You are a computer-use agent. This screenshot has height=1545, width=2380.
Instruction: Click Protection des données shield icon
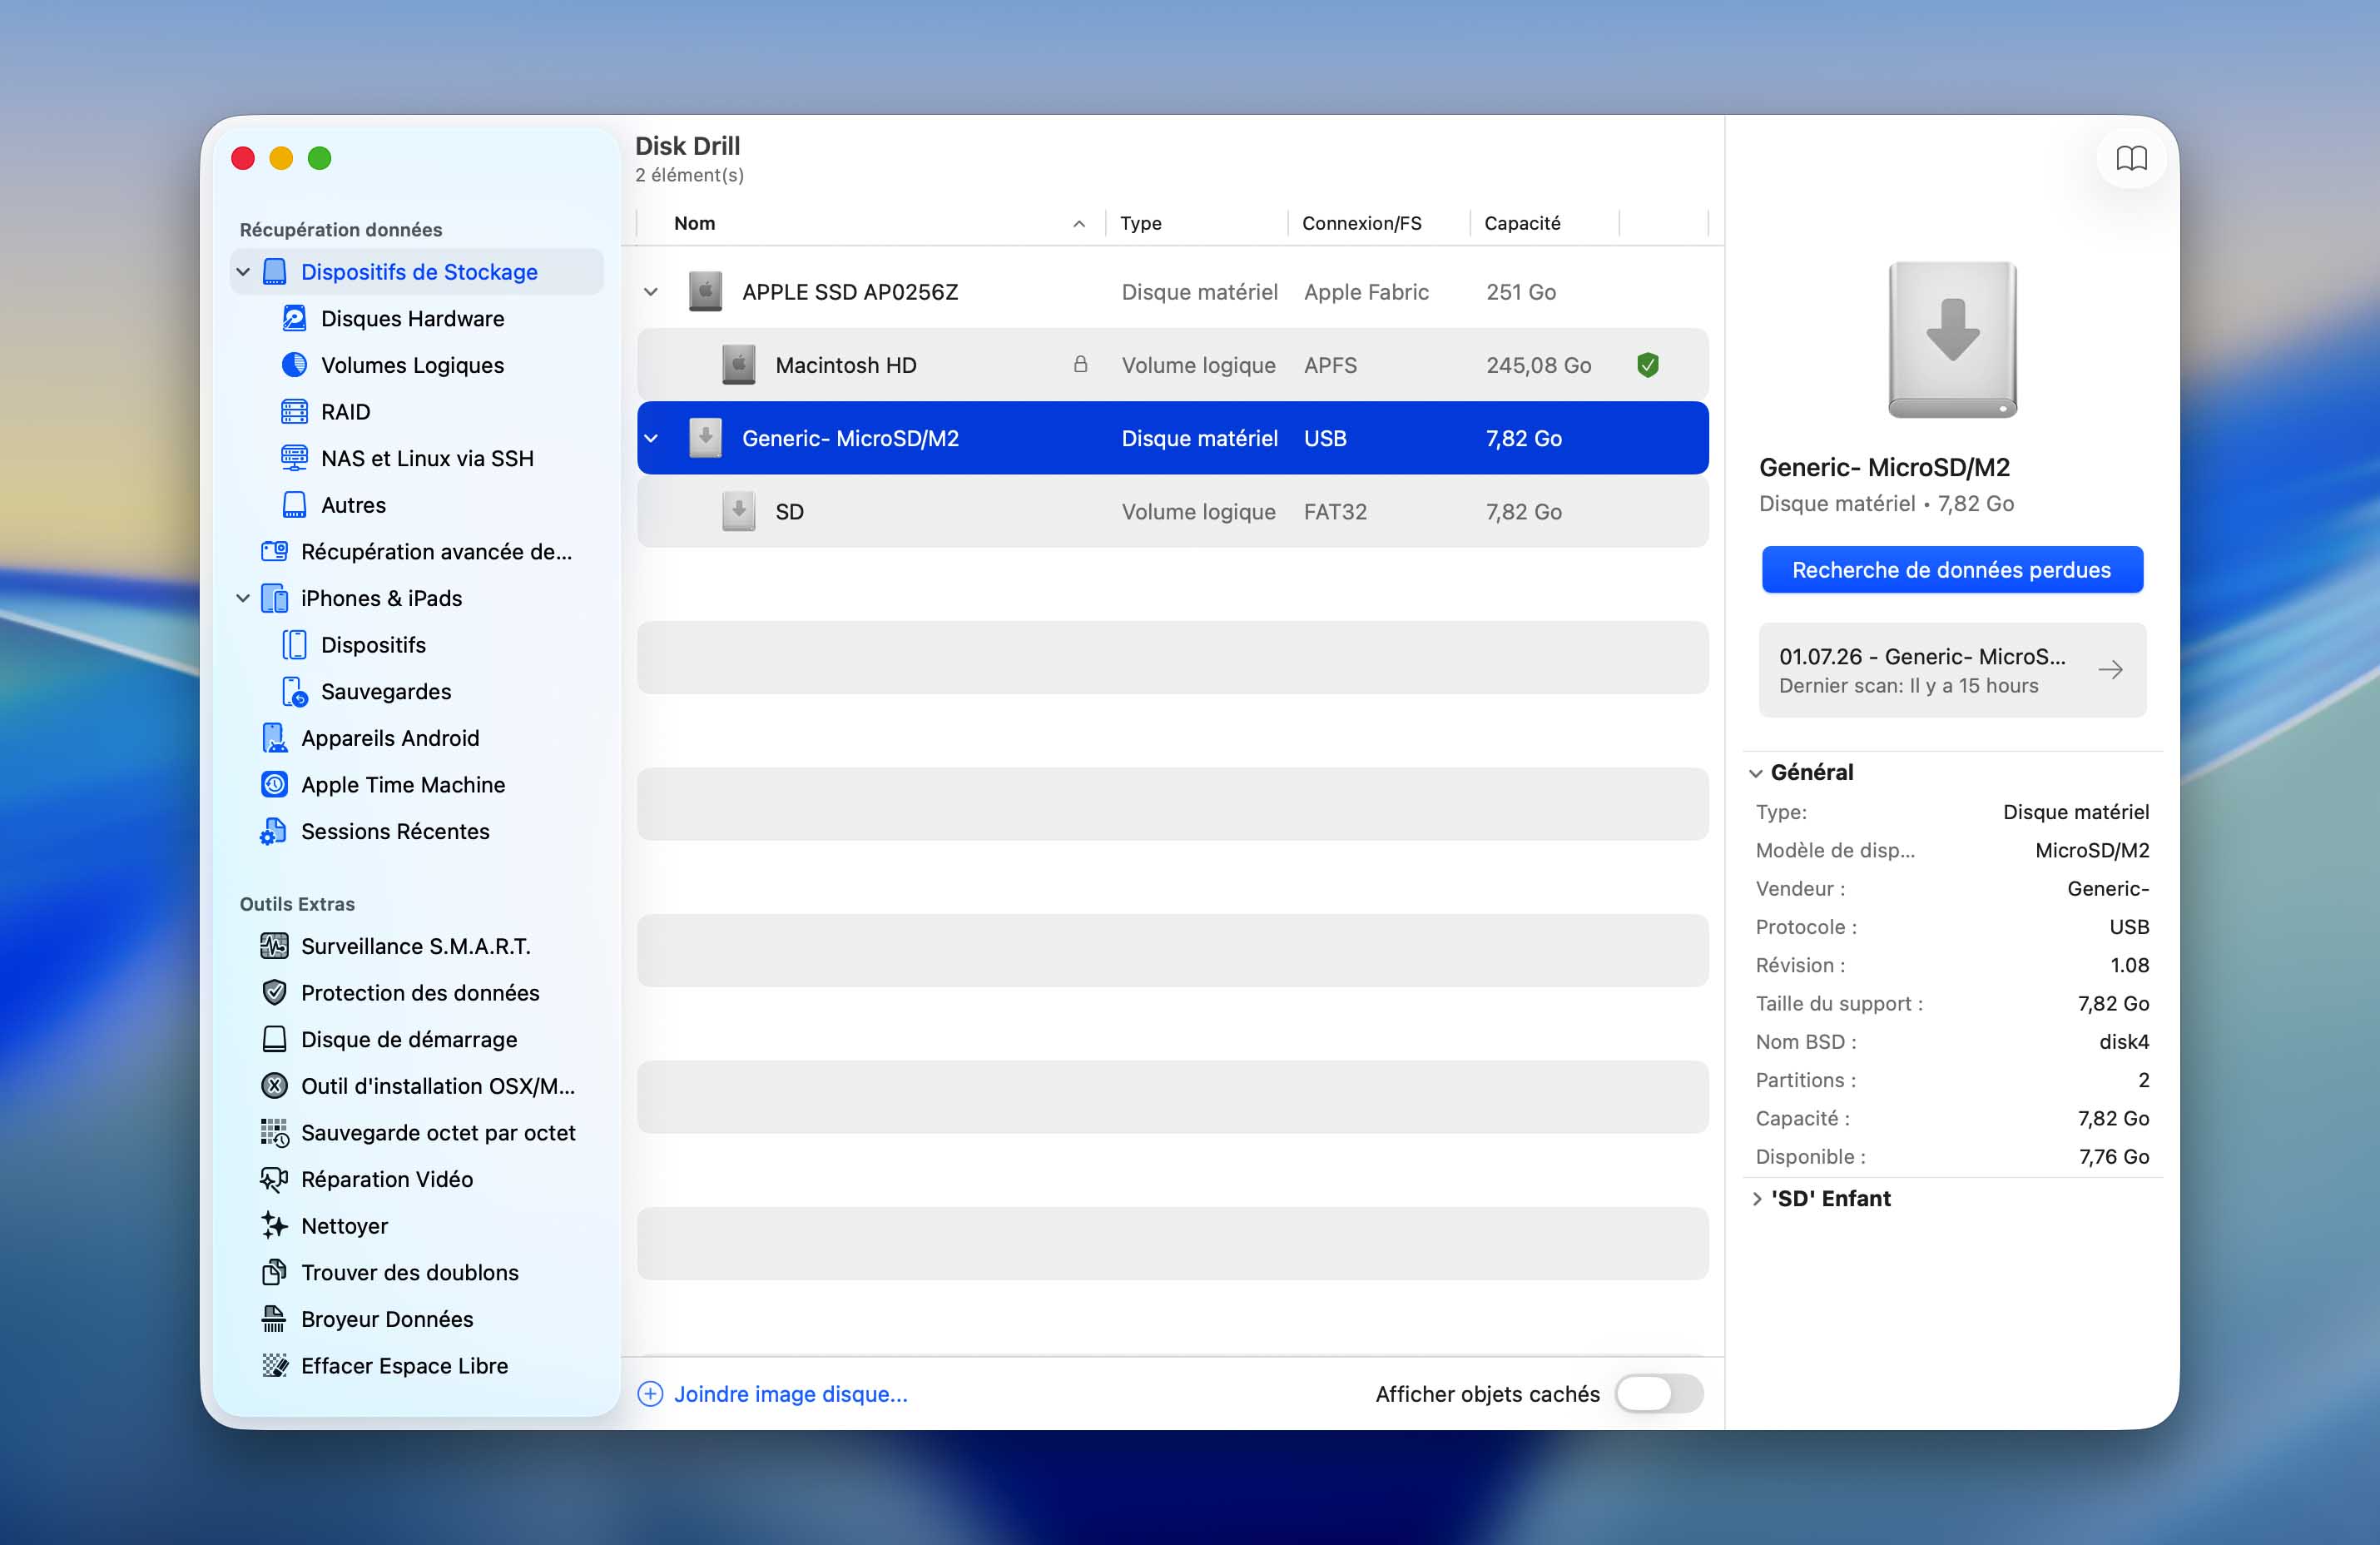pos(274,992)
